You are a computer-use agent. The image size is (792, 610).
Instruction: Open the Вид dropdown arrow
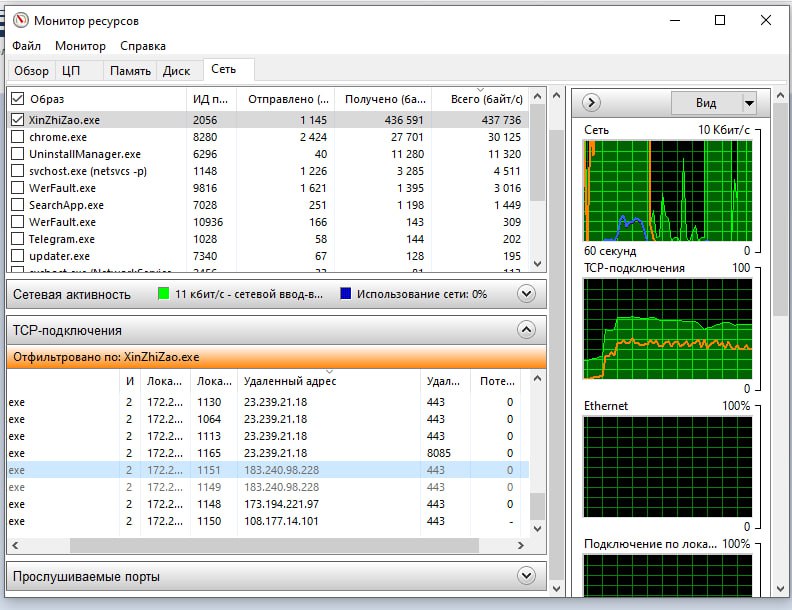(x=750, y=103)
